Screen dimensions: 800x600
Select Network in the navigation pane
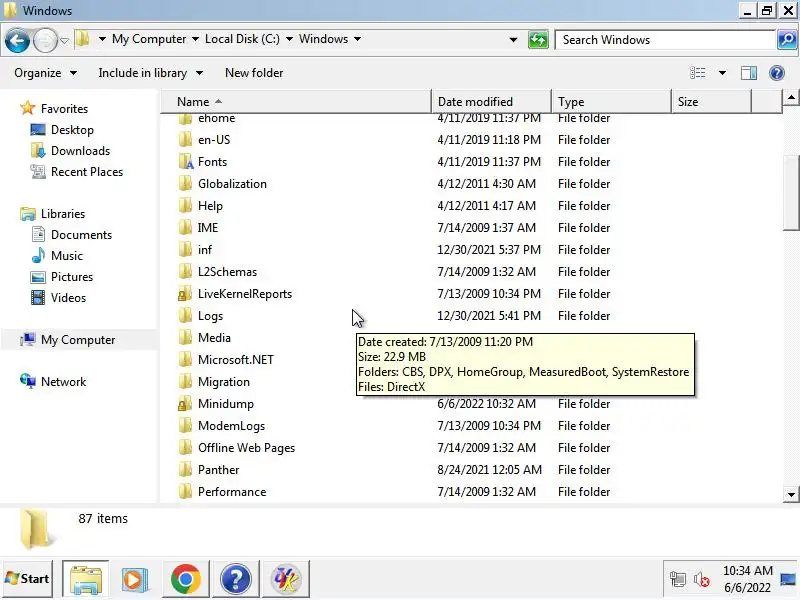click(x=63, y=382)
